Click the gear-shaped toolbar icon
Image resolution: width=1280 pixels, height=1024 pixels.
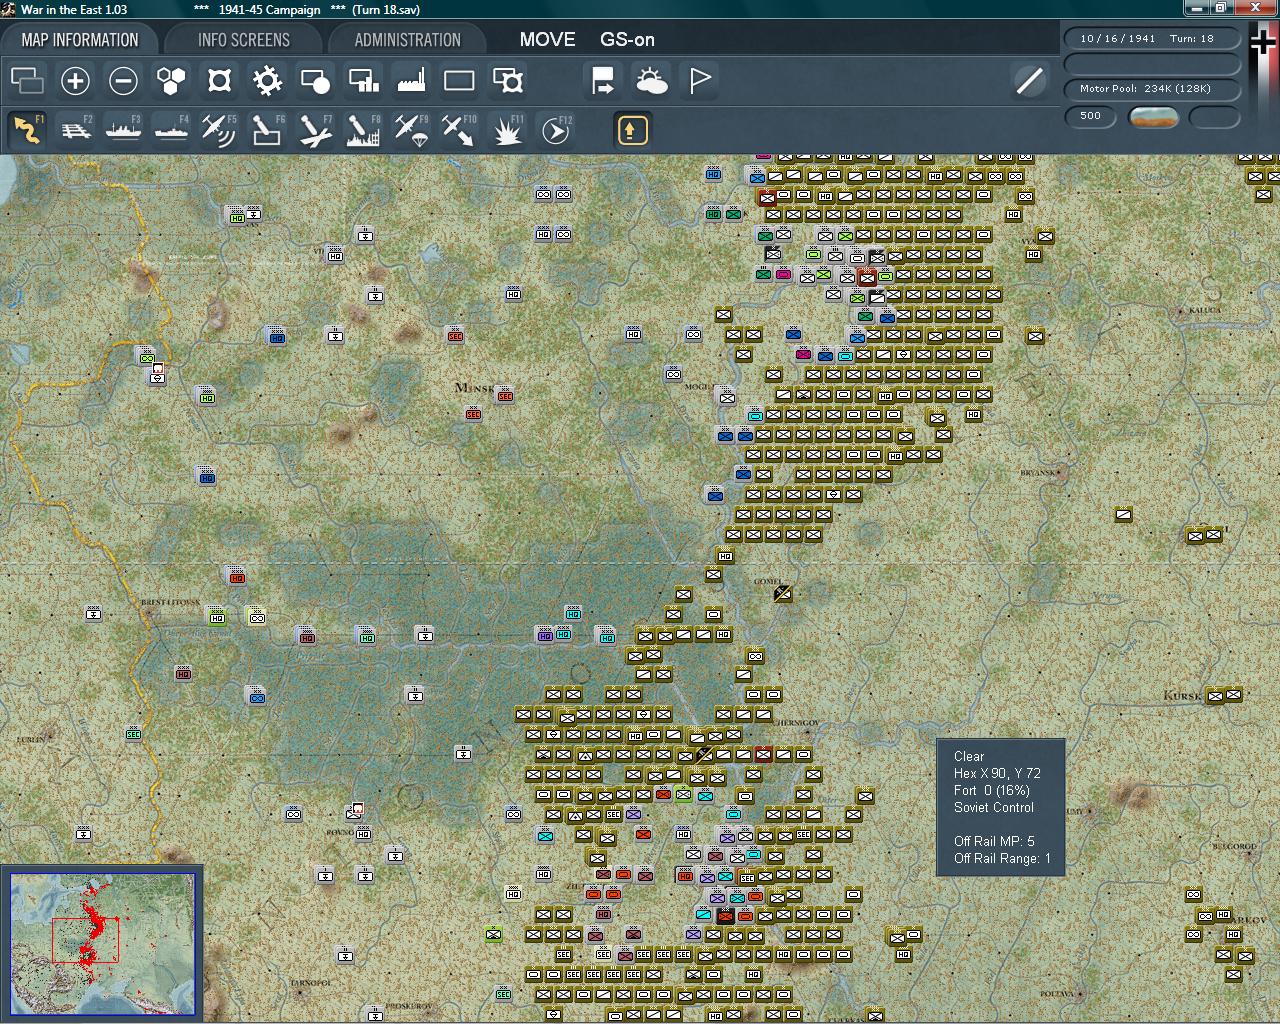coord(267,81)
